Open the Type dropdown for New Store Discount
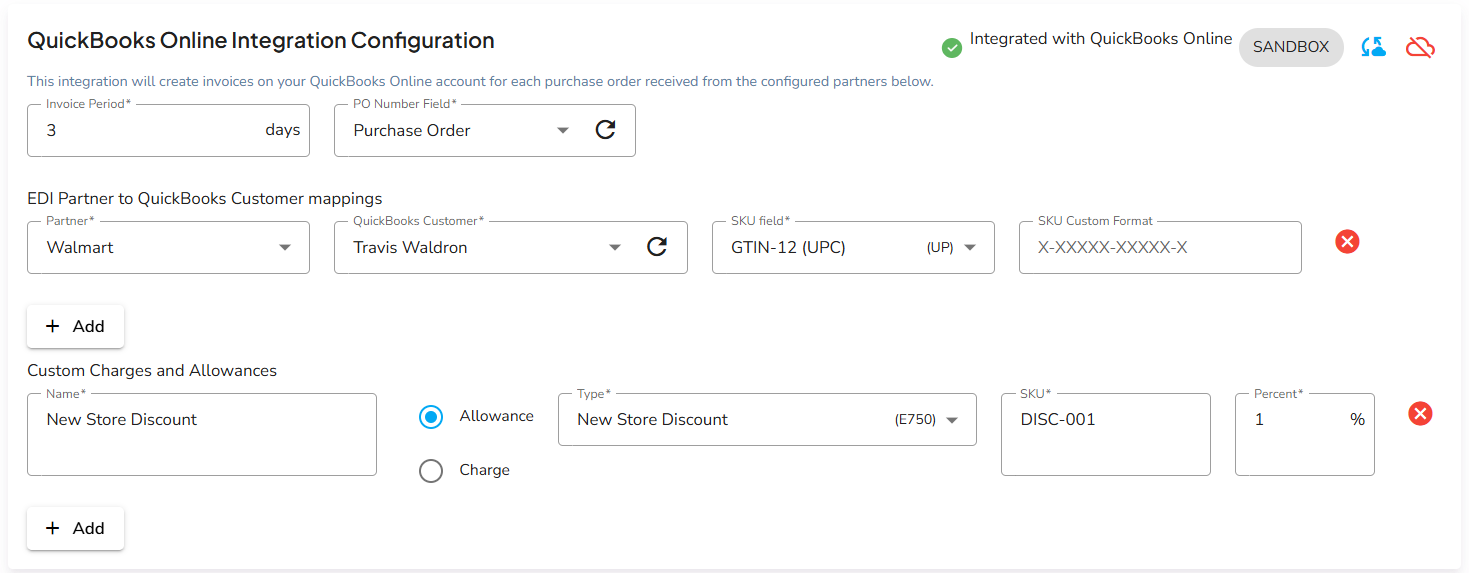 coord(767,419)
